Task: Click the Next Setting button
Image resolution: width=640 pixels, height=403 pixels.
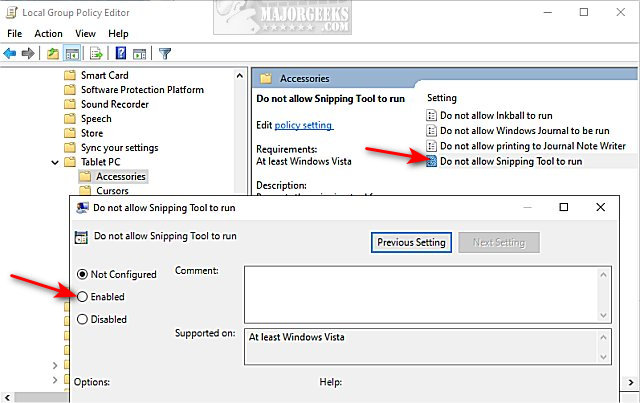Action: point(499,243)
